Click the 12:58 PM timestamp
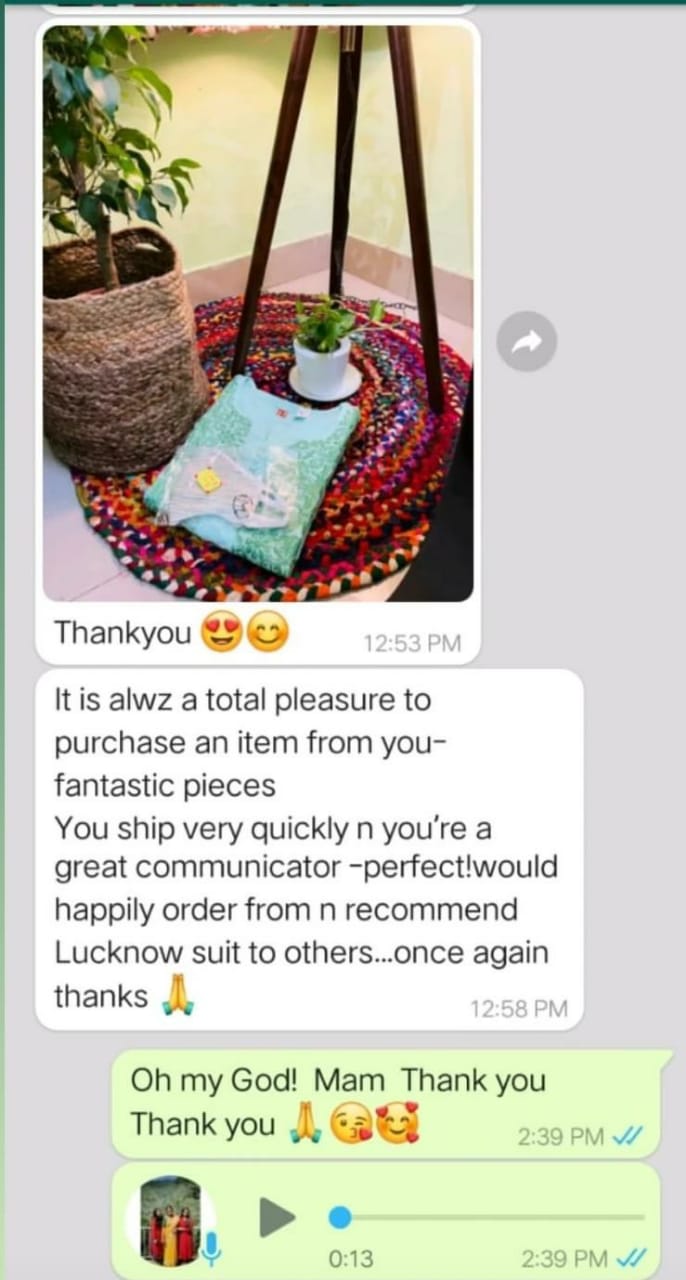 [x=519, y=1009]
